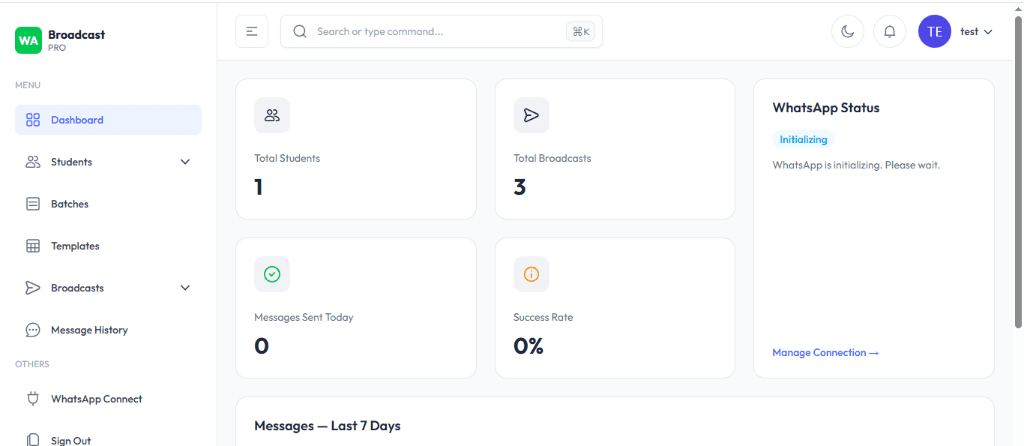Follow the Manage Connection link
Screen dimensions: 1024x446
click(x=825, y=353)
